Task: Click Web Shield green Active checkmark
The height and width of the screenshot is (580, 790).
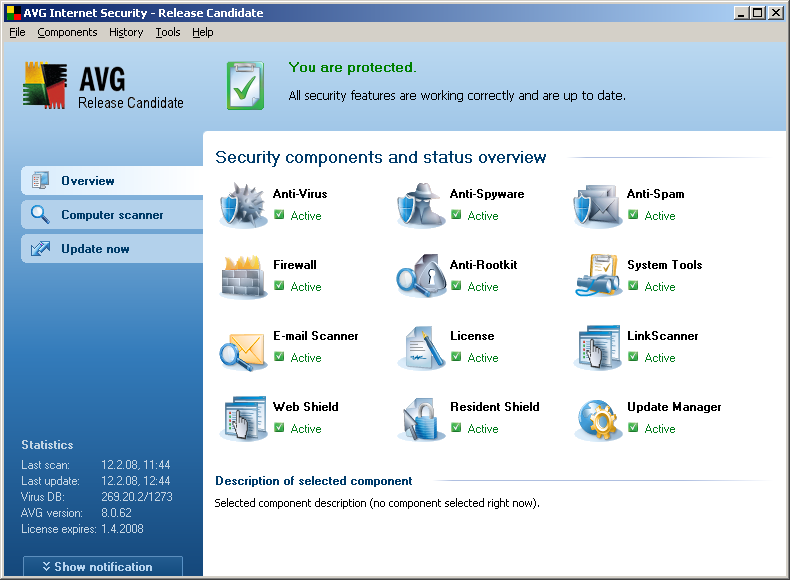Action: tap(279, 428)
